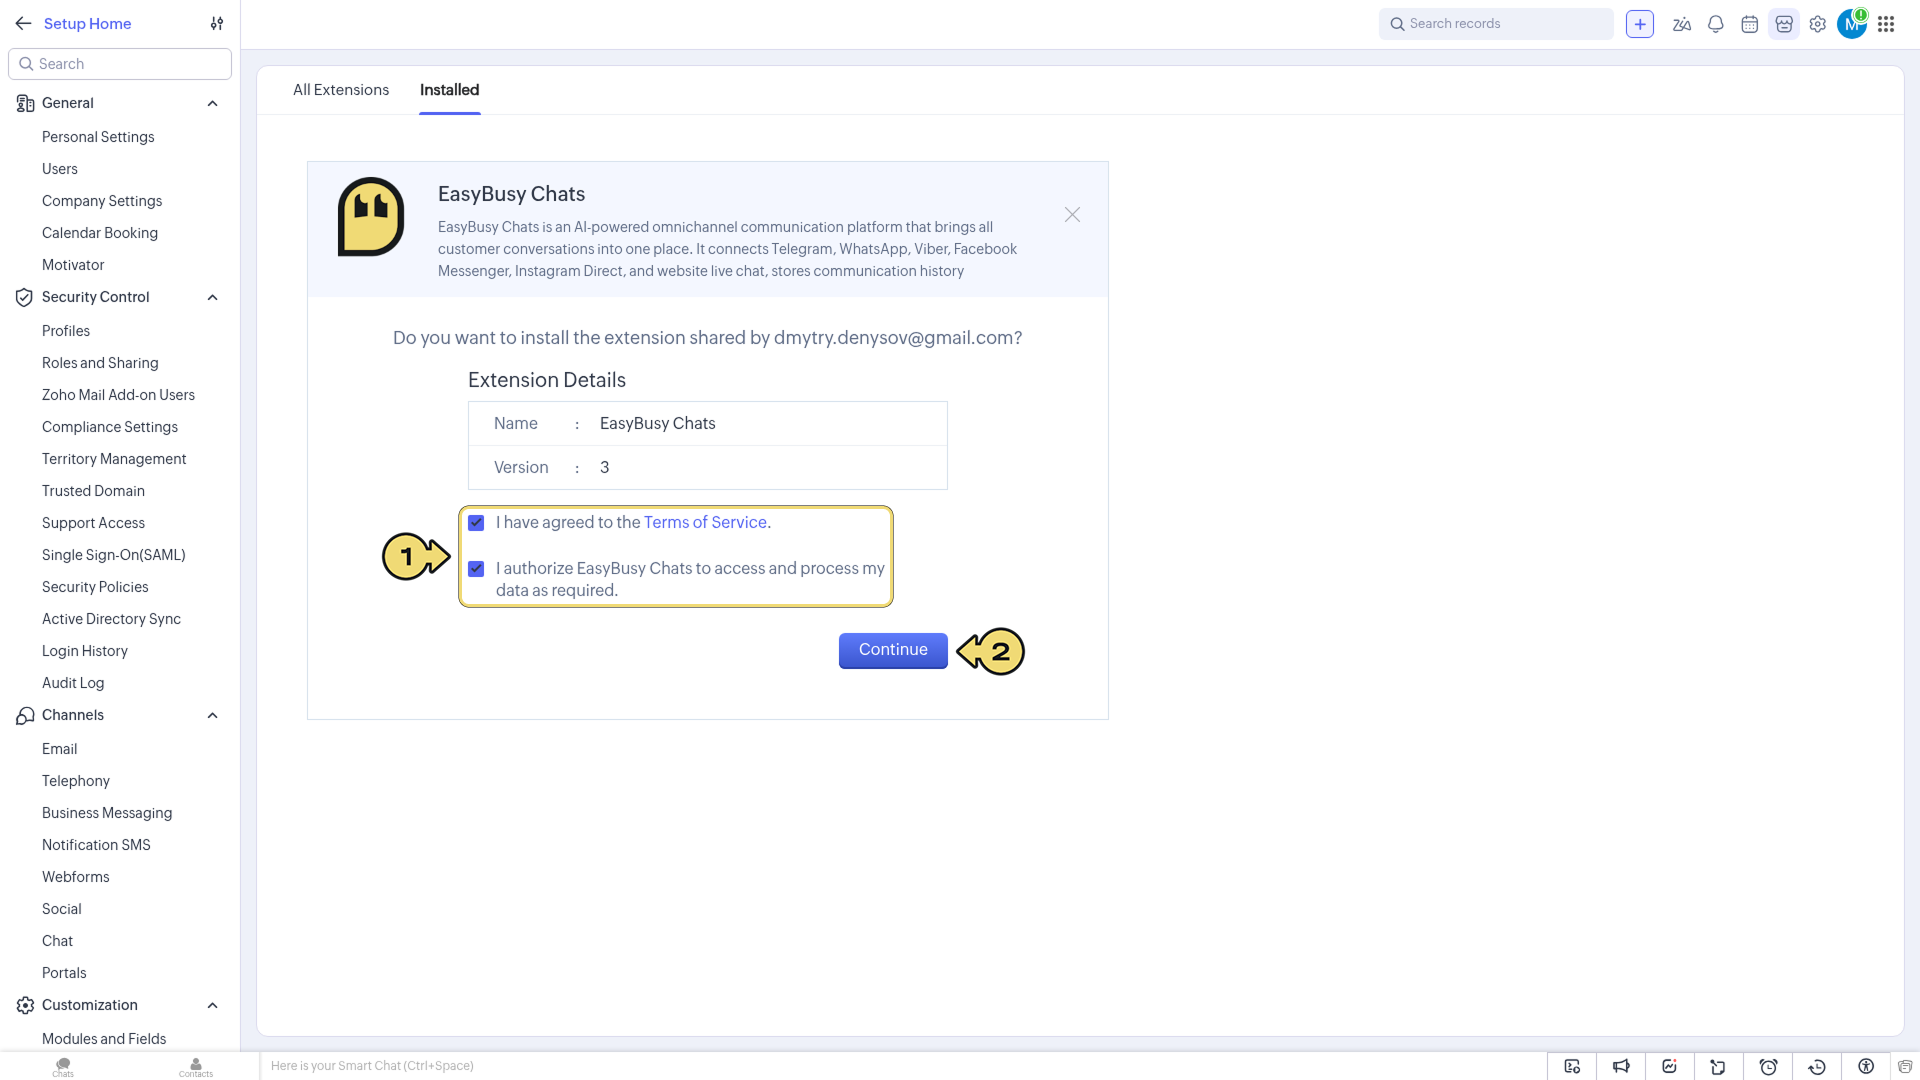Open Chats in the bottom bar
Screen dimensions: 1920x1080
(x=63, y=1067)
